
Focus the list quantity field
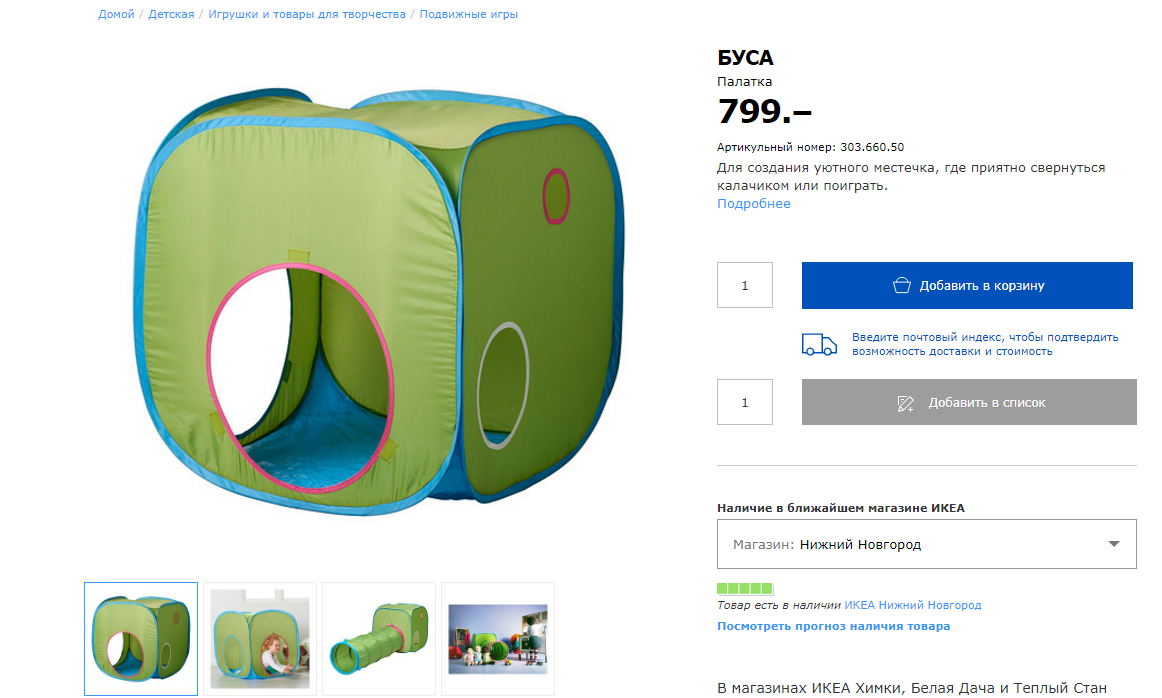point(745,402)
